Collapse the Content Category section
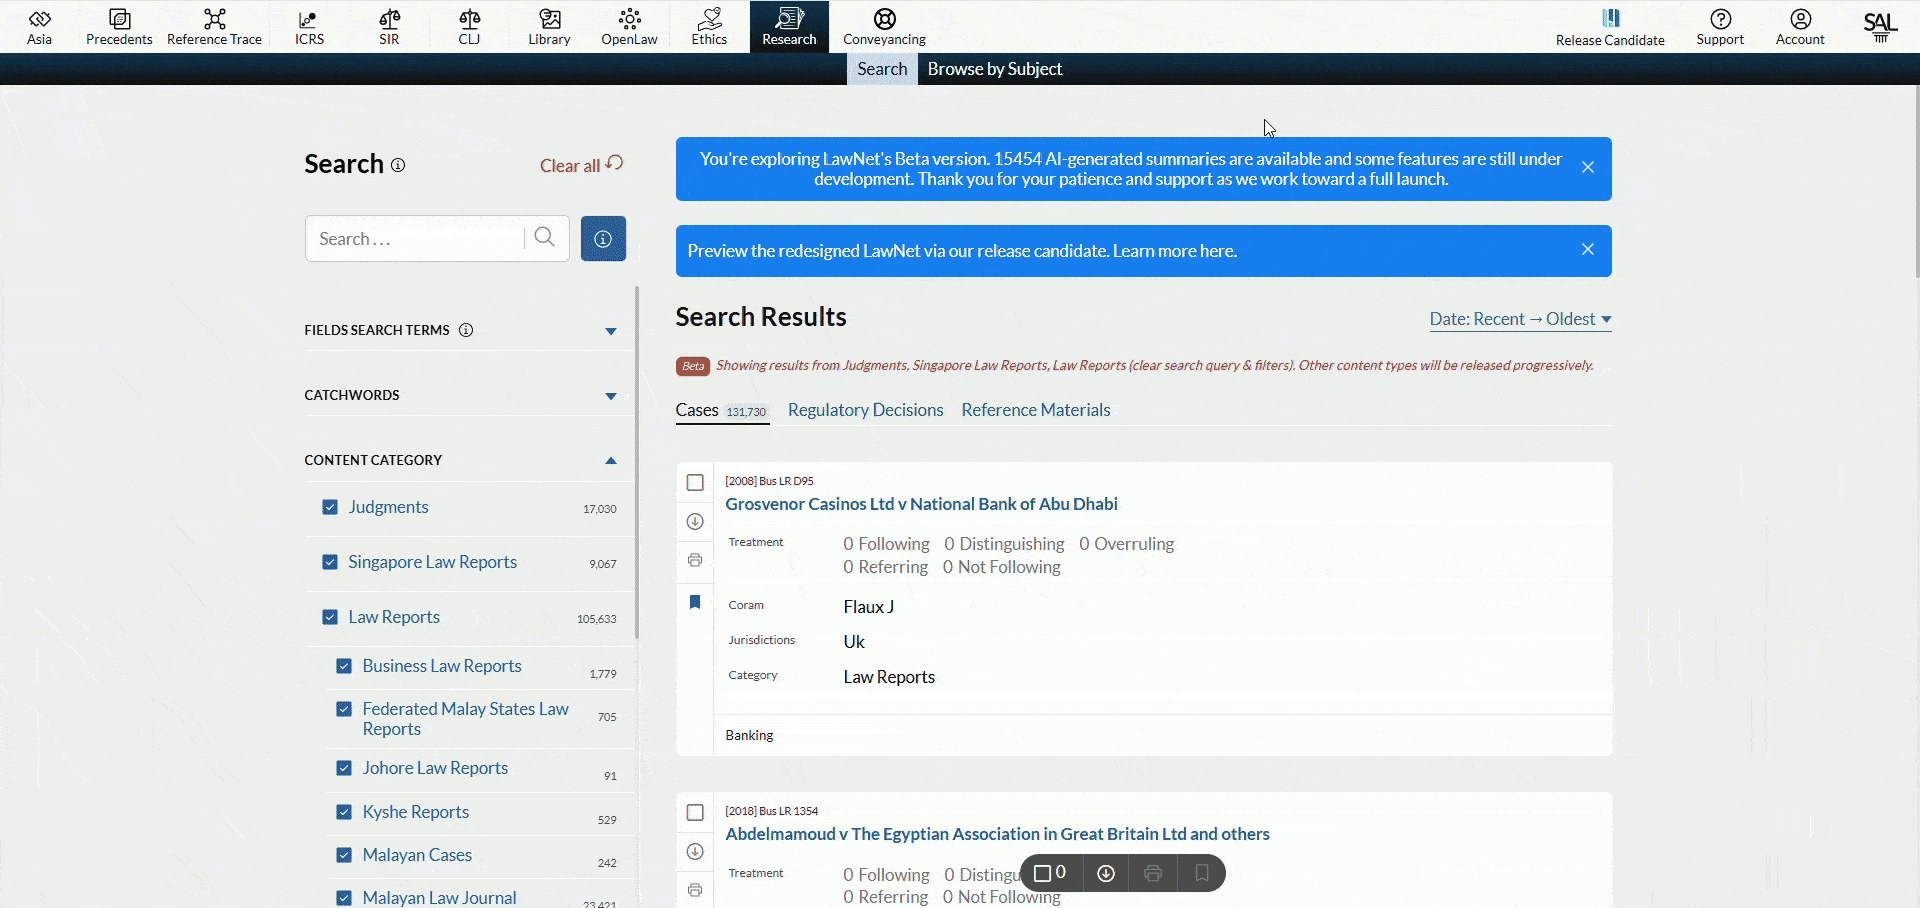Viewport: 1920px width, 908px height. 611,461
